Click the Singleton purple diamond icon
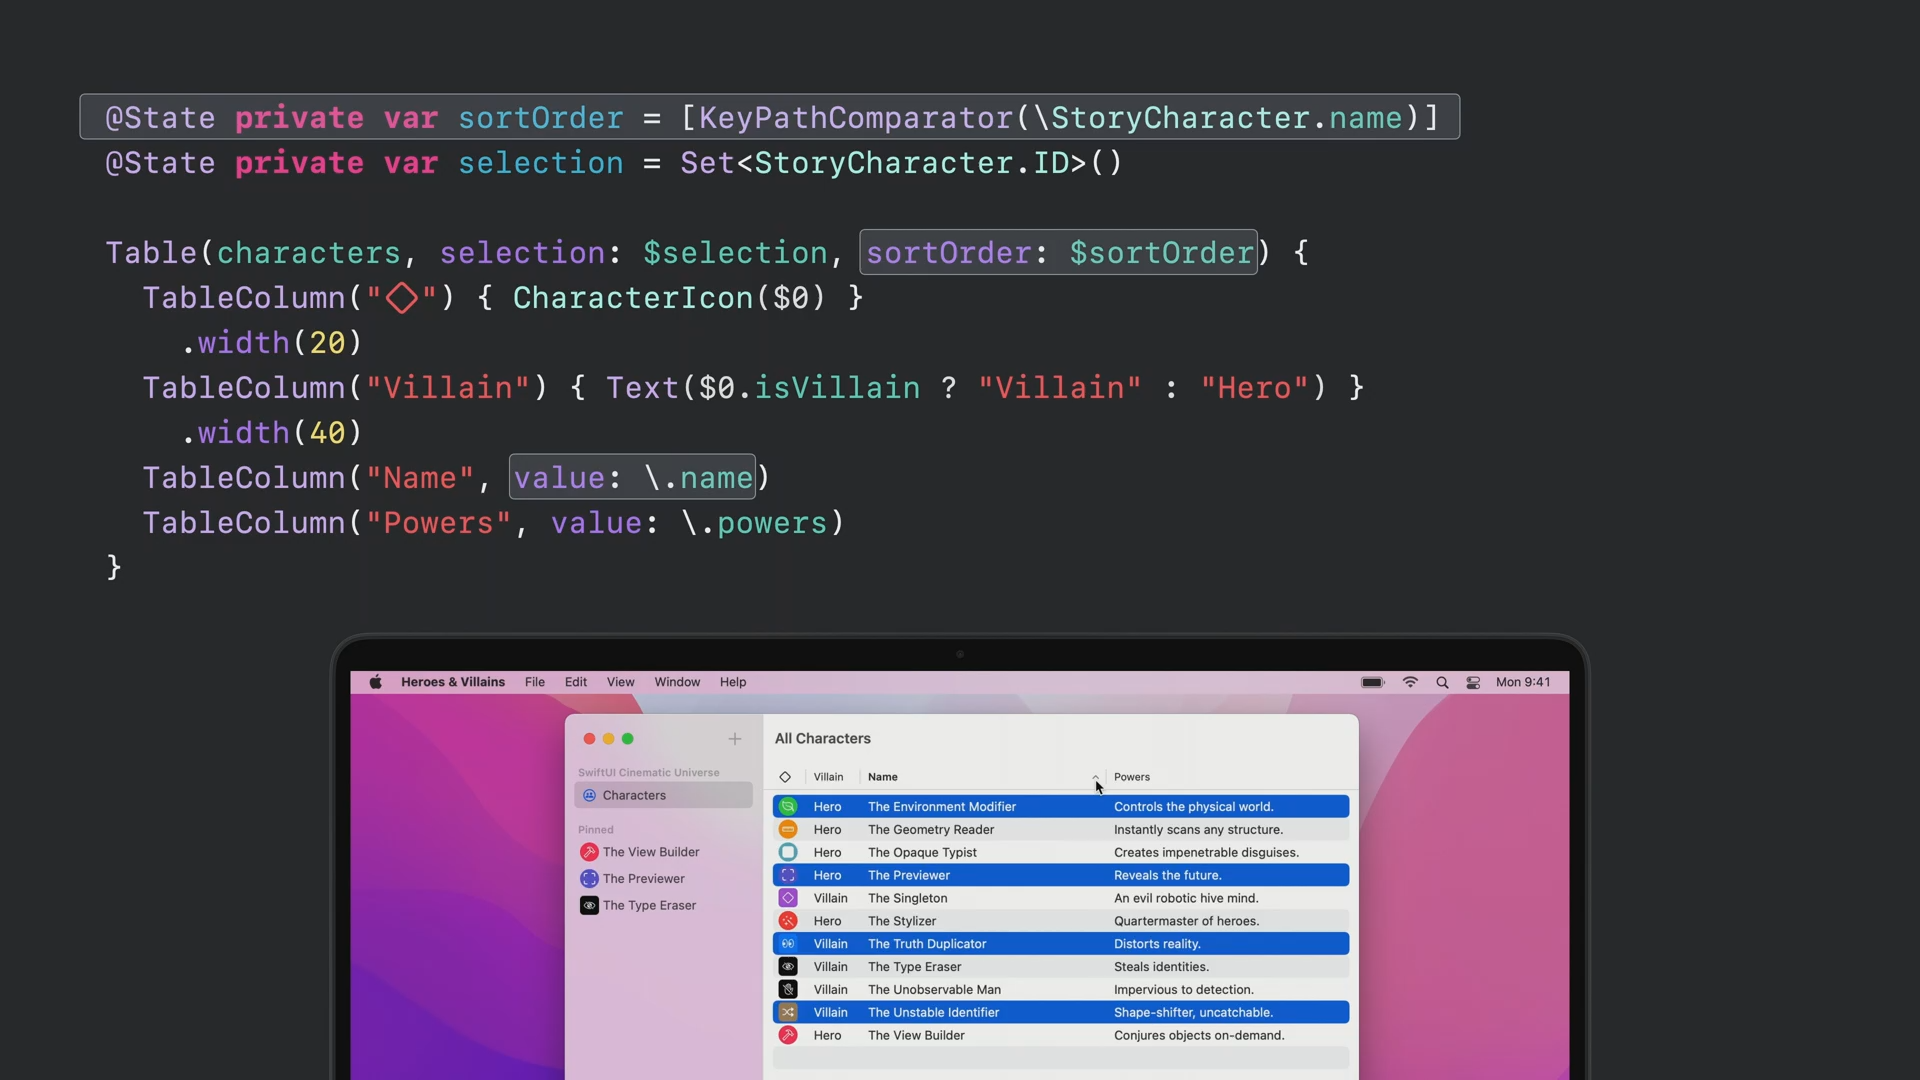Screen dimensions: 1920x1080 pos(788,898)
